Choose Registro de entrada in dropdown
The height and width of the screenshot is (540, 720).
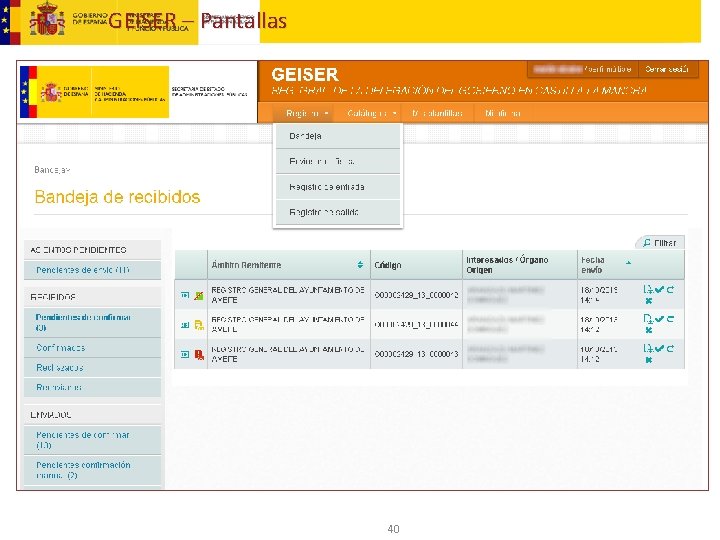pos(338,187)
